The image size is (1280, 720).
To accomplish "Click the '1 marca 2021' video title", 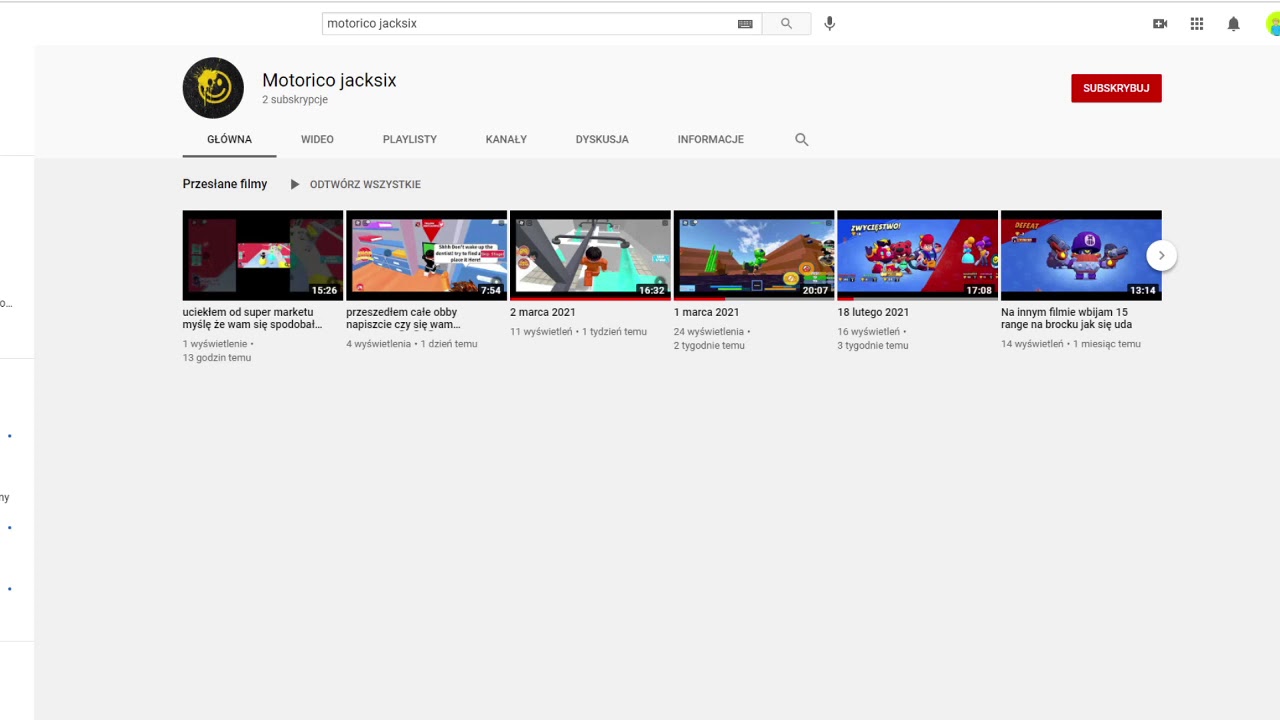I will point(707,312).
